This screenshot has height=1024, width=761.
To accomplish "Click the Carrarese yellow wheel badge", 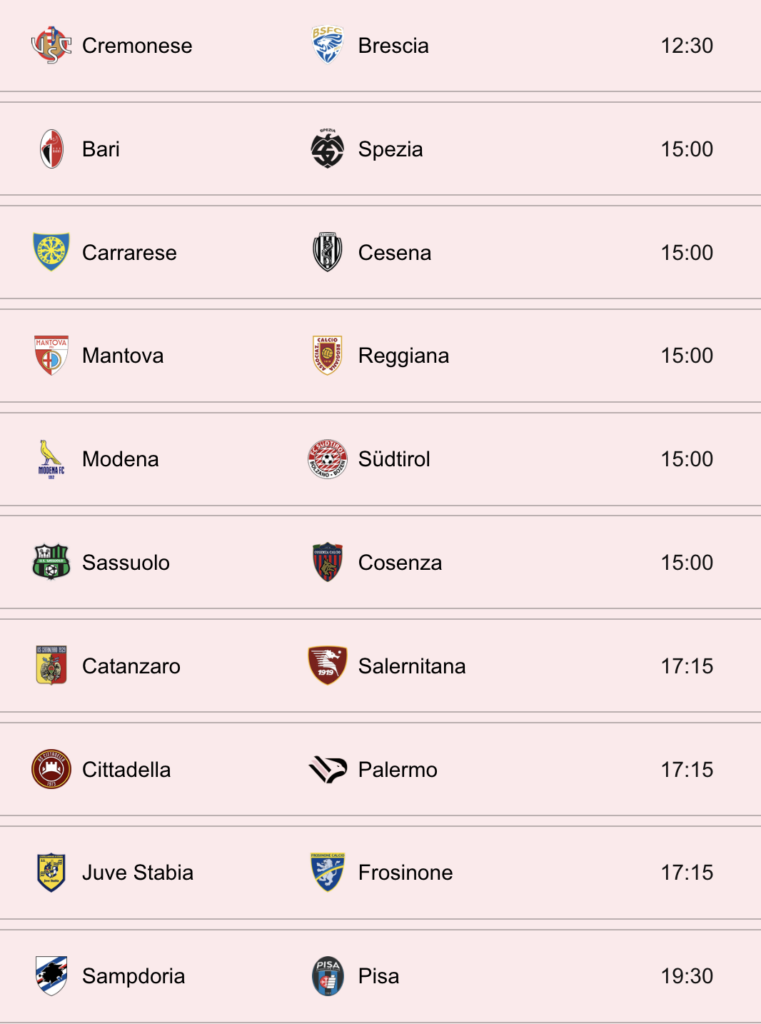I will (x=51, y=252).
